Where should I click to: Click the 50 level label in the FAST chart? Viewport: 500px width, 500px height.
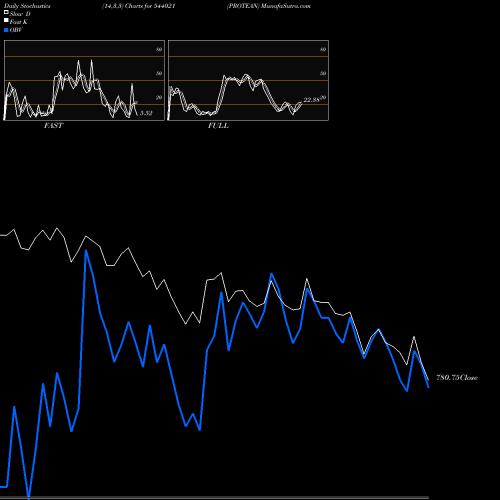click(x=159, y=73)
